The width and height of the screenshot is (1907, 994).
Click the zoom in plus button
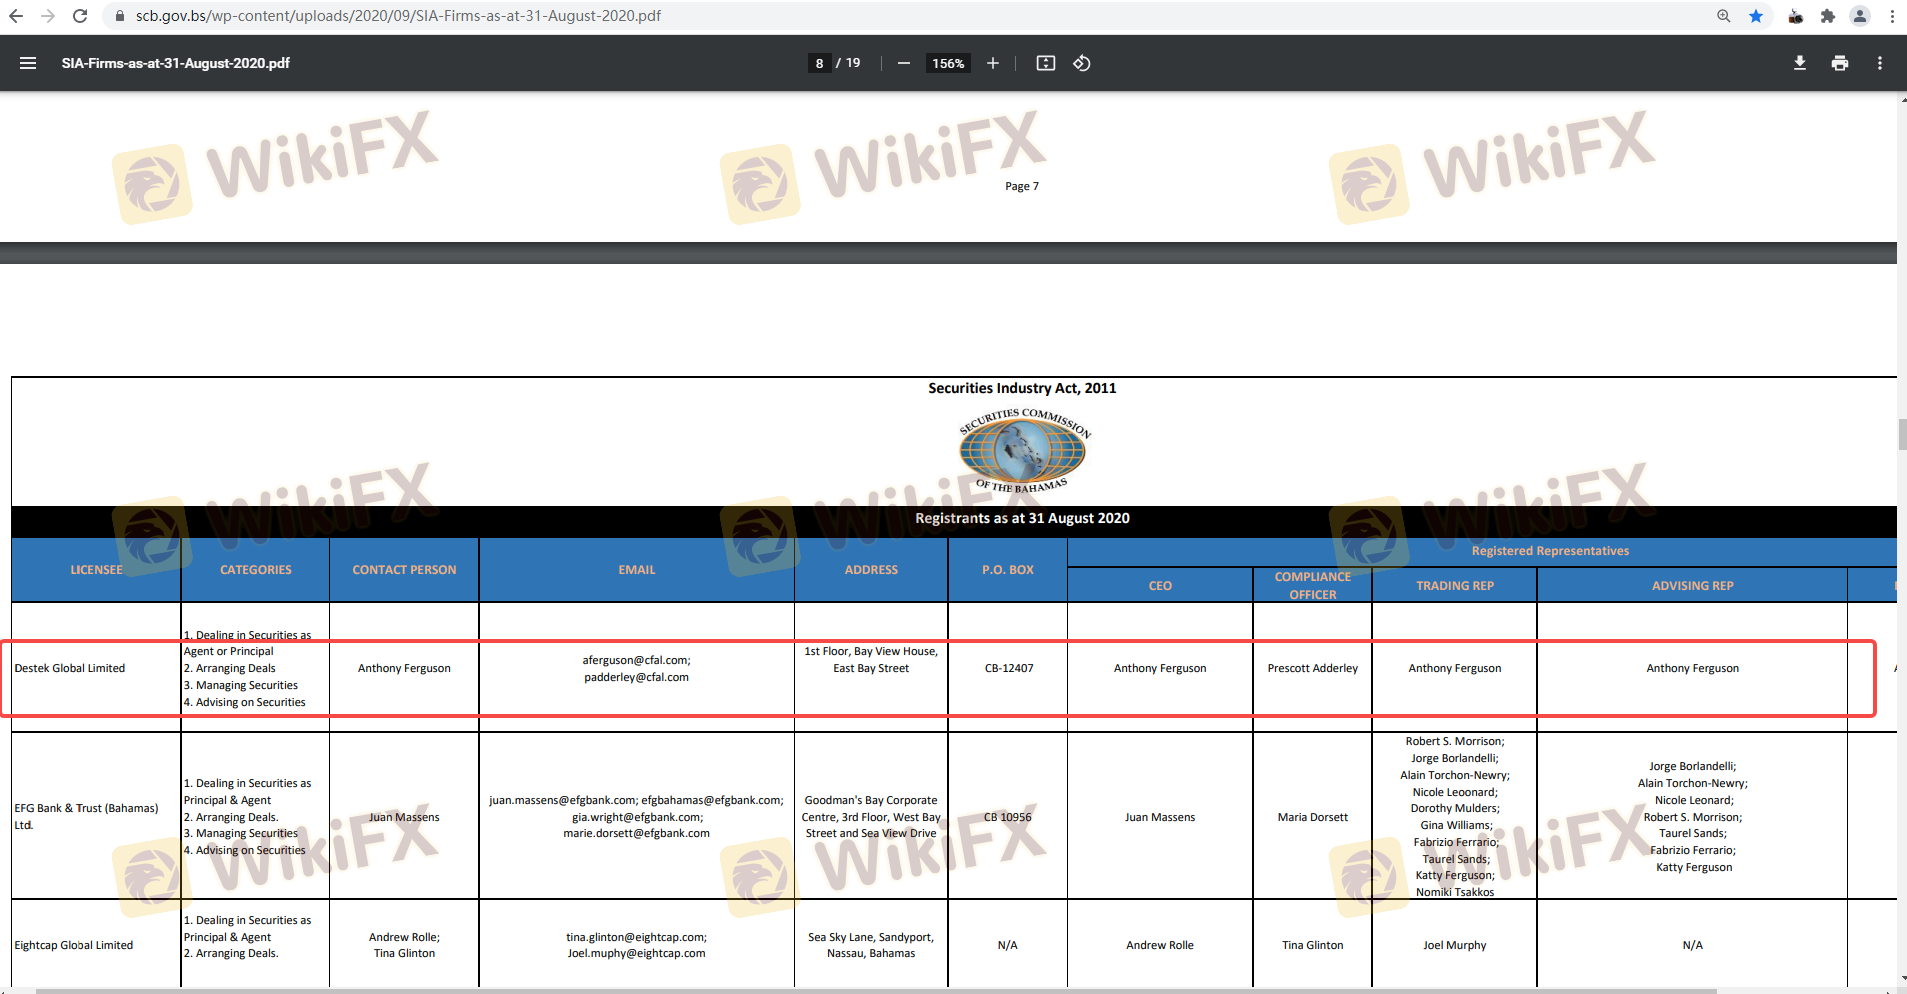pos(992,63)
